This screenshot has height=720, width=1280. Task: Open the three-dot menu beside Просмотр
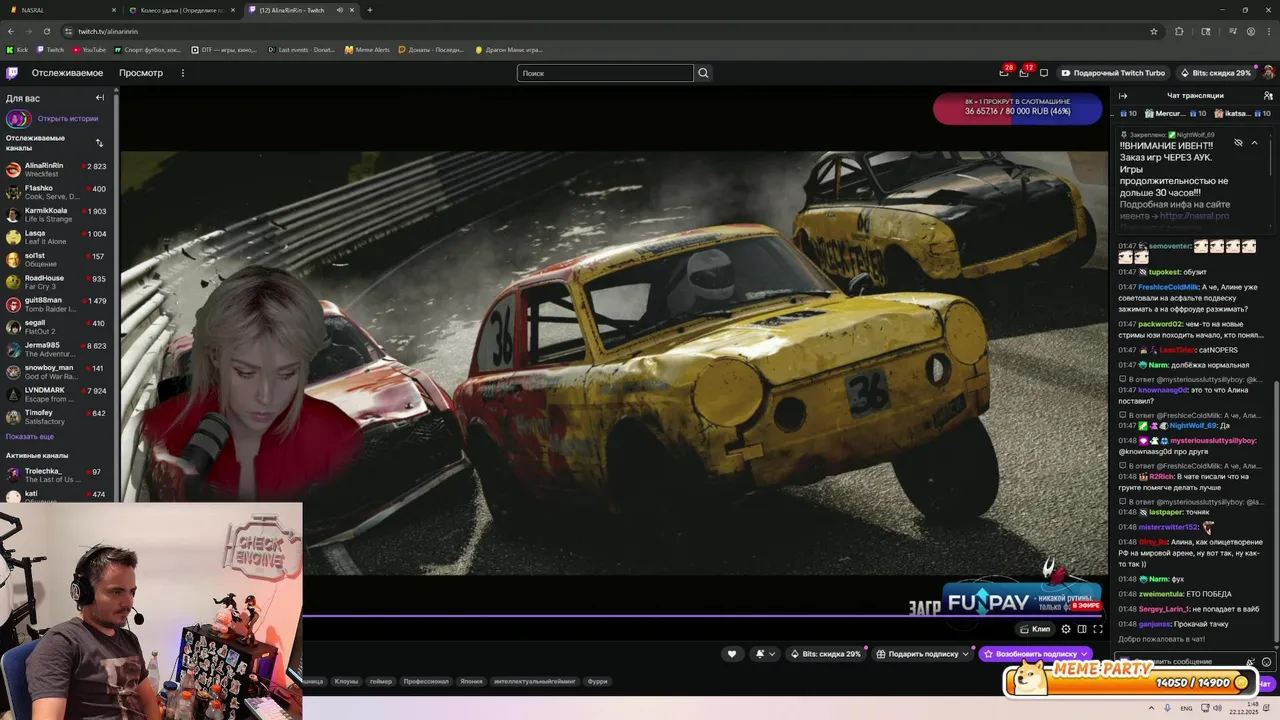(182, 73)
